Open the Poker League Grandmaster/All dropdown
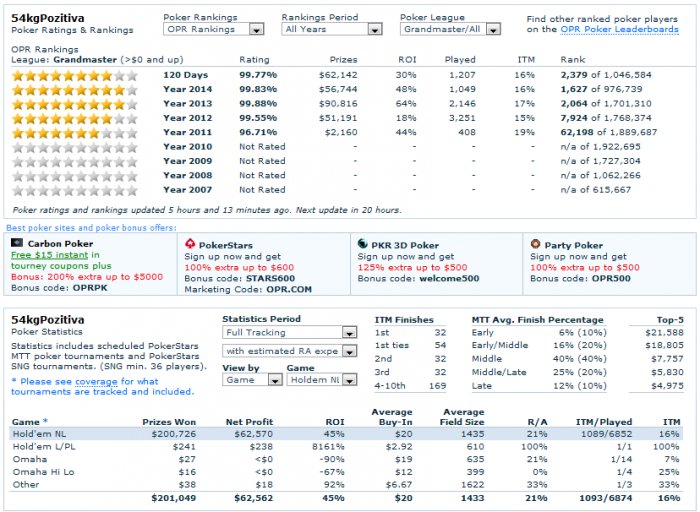Viewport: 700px width, 512px height. coord(450,29)
